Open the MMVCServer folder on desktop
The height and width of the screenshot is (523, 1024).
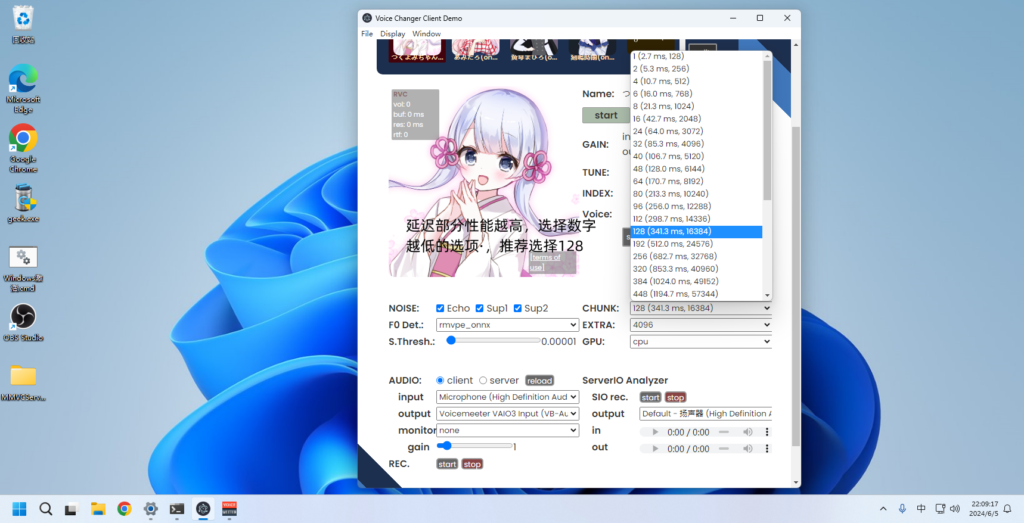coord(23,382)
